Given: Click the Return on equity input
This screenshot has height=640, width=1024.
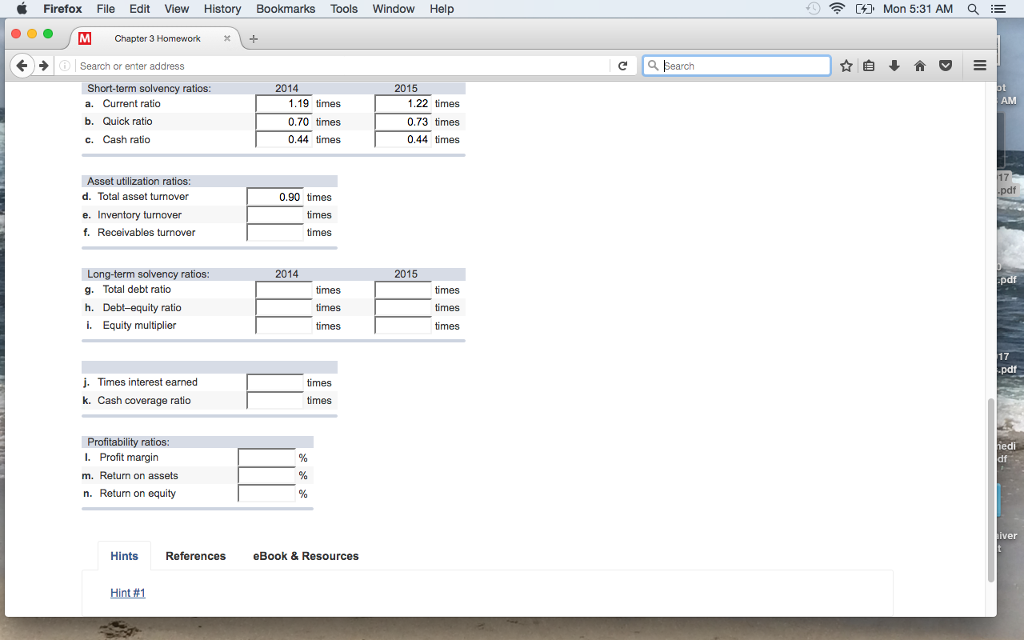Looking at the screenshot, I should 266,493.
